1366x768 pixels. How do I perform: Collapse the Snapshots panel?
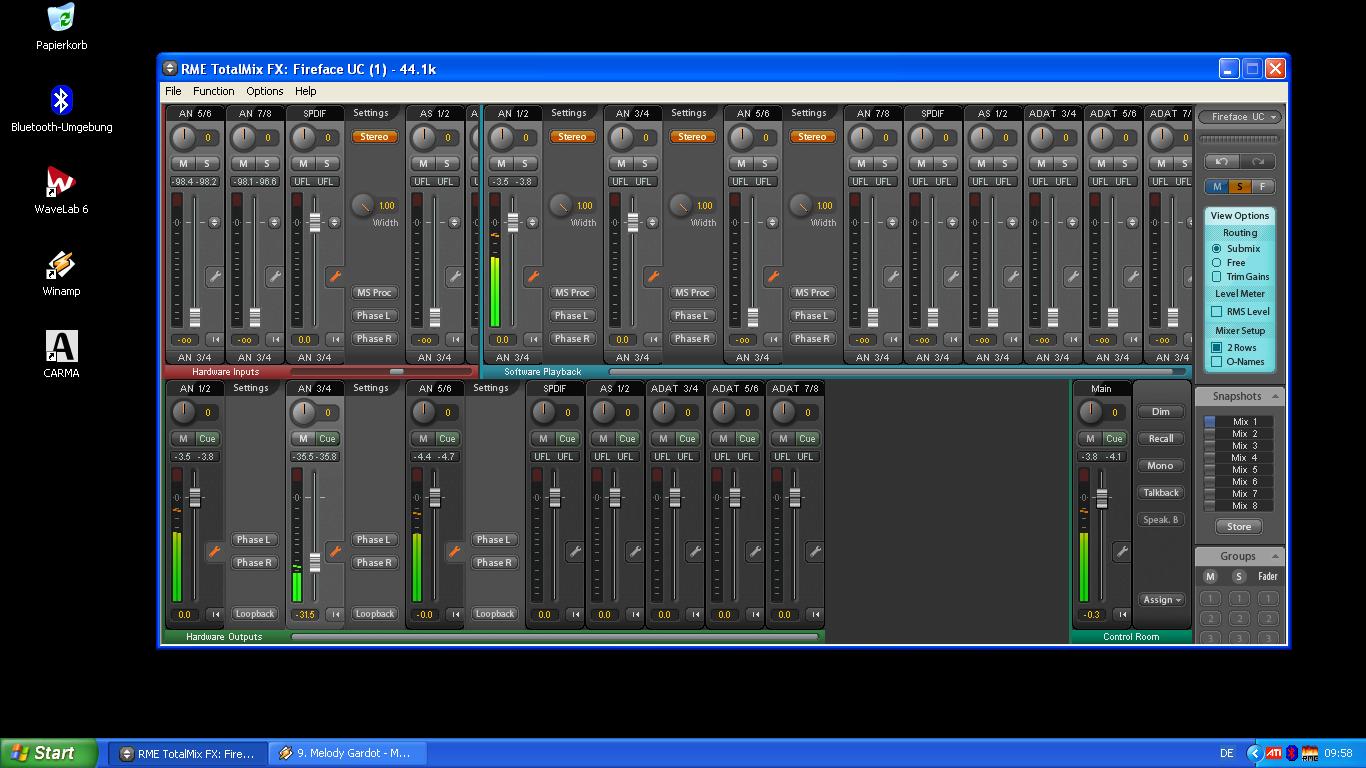click(x=1275, y=397)
